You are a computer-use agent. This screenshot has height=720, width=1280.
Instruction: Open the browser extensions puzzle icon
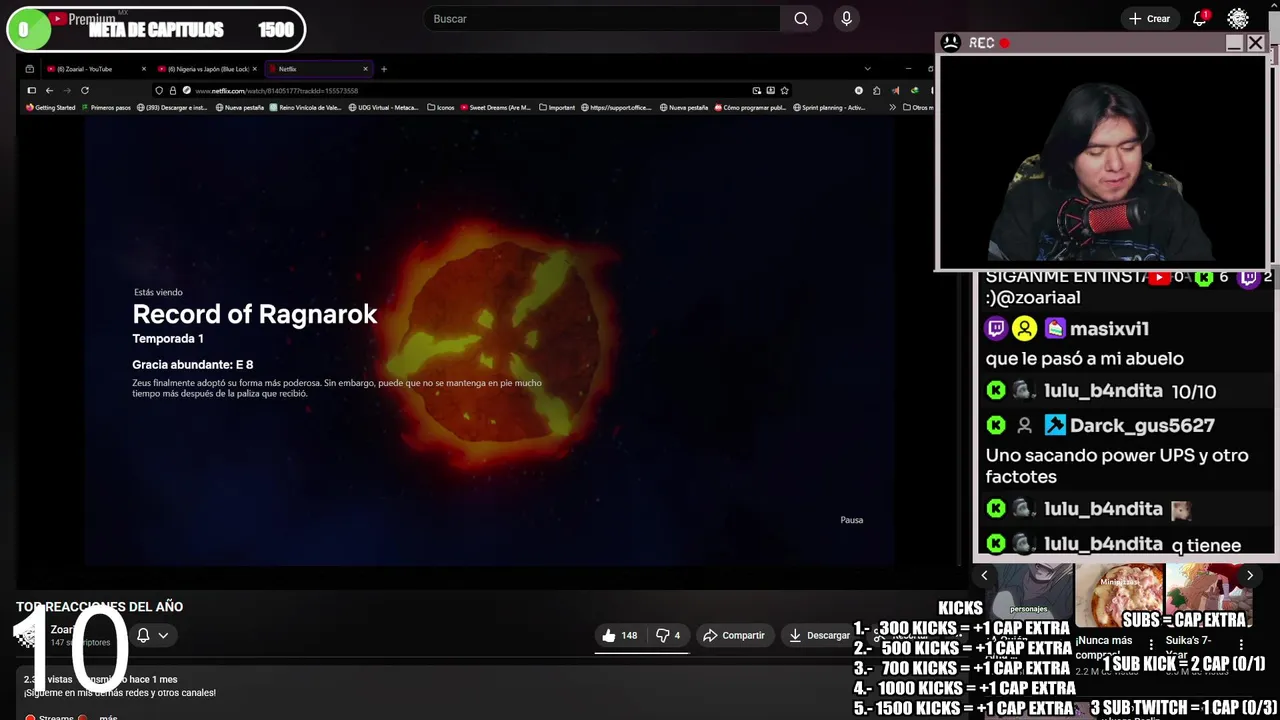point(877,90)
